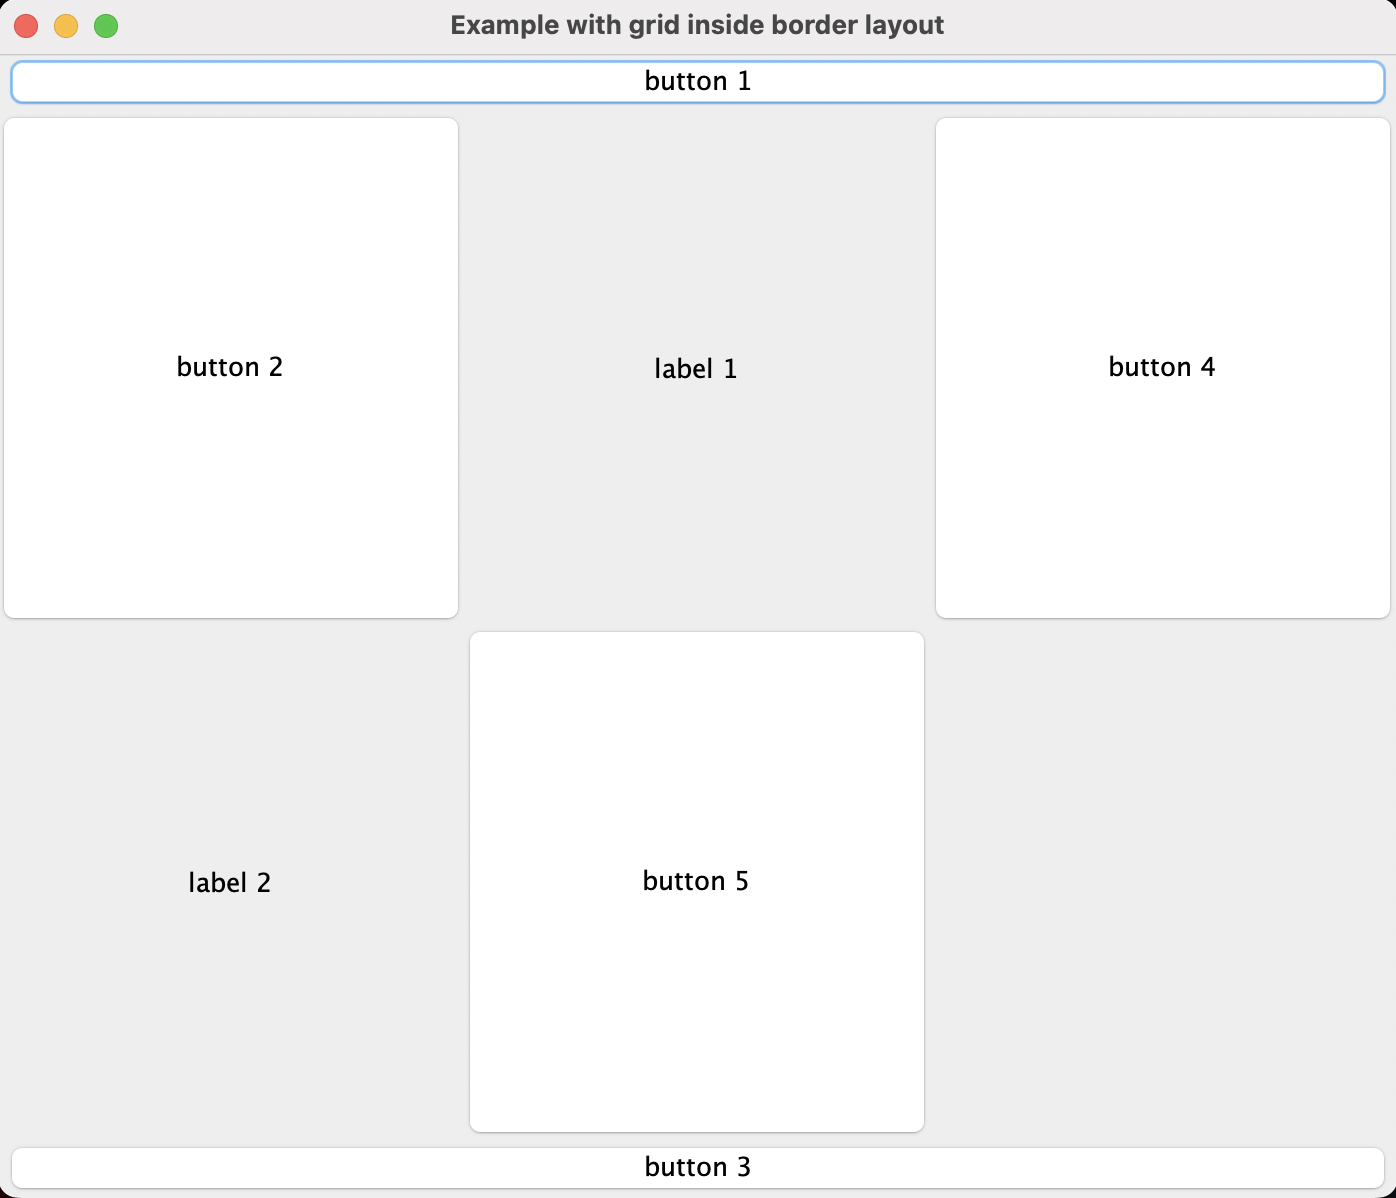
Task: Click the green zoom circle
Action: [105, 26]
